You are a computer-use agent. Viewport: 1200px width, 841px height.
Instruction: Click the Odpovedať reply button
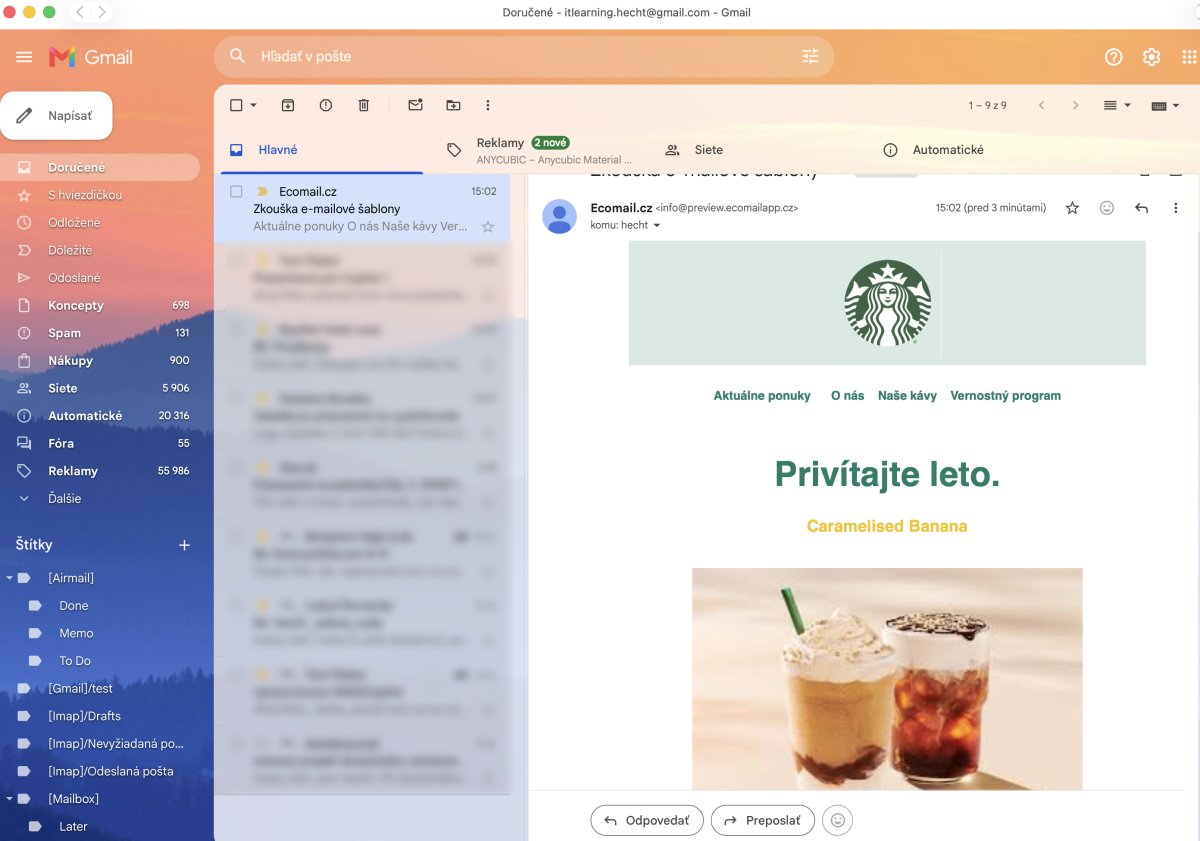[647, 820]
